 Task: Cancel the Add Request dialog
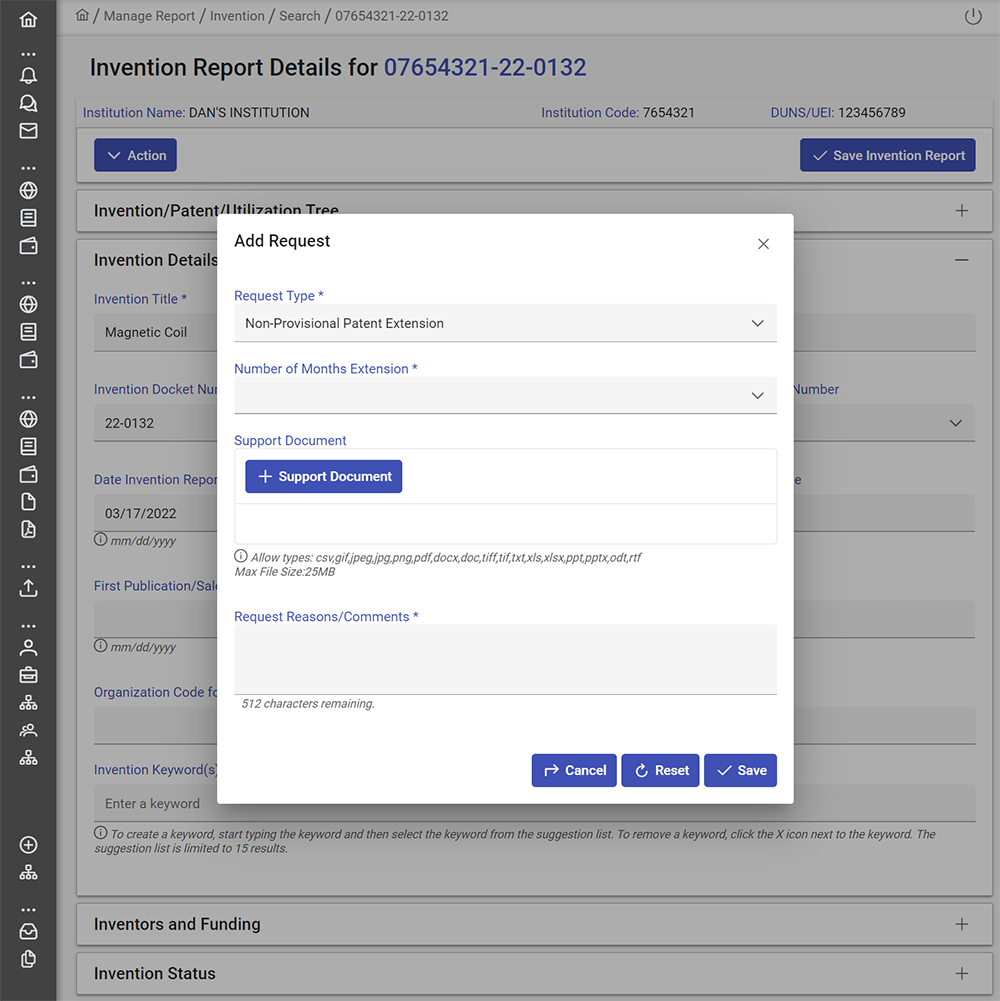pyautogui.click(x=574, y=771)
